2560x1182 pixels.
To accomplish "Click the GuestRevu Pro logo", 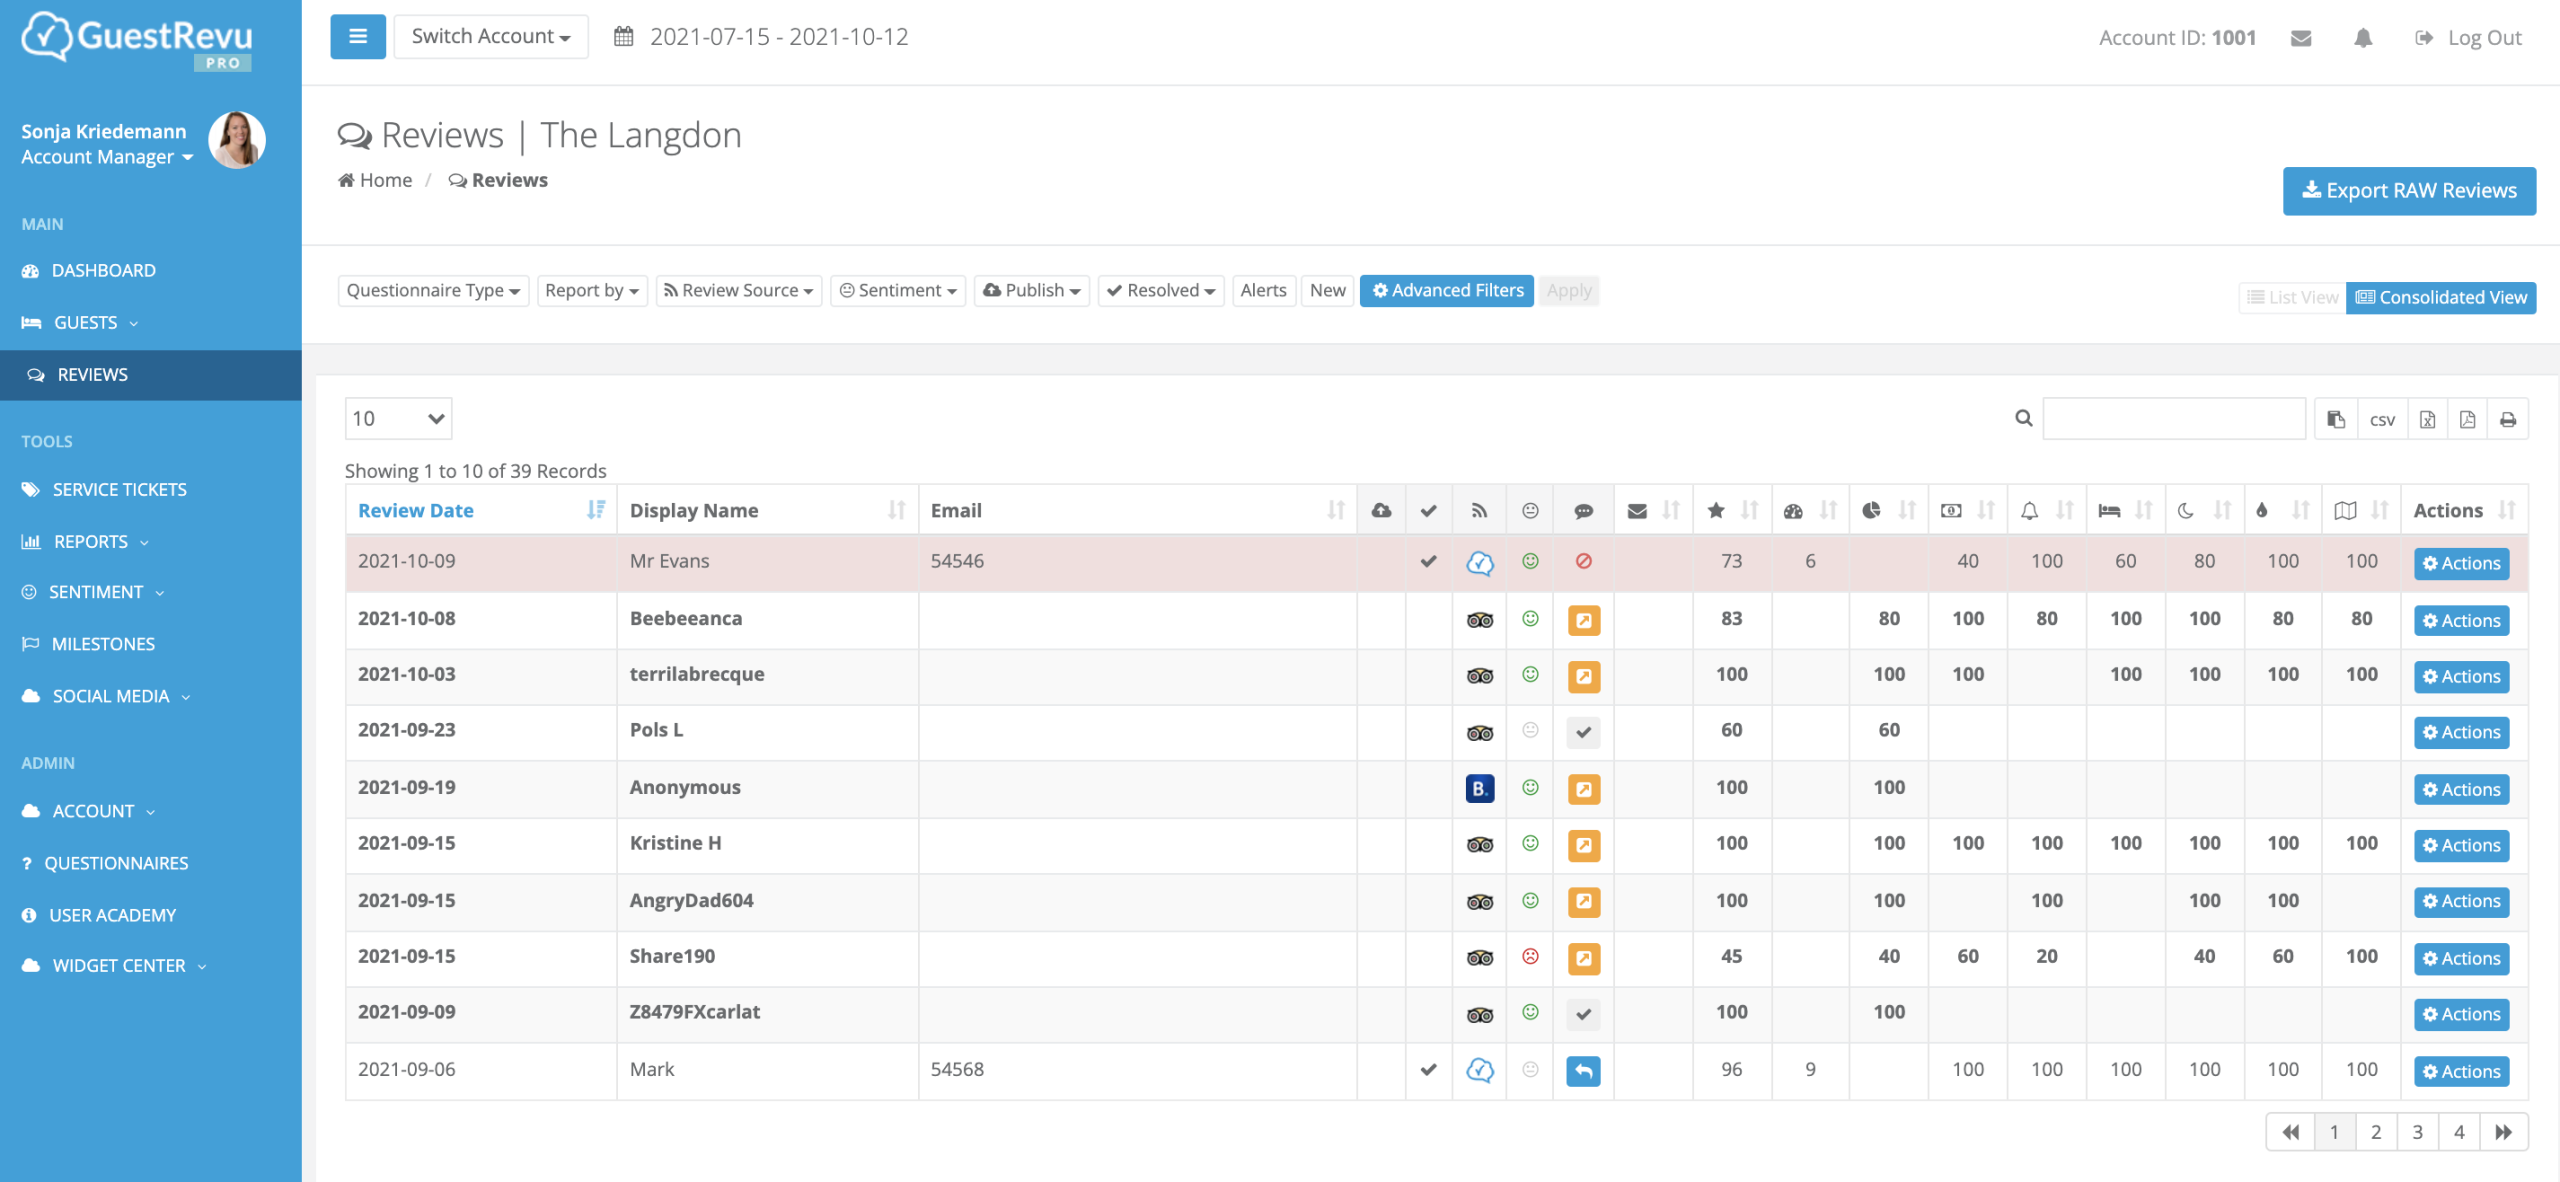I will (137, 40).
